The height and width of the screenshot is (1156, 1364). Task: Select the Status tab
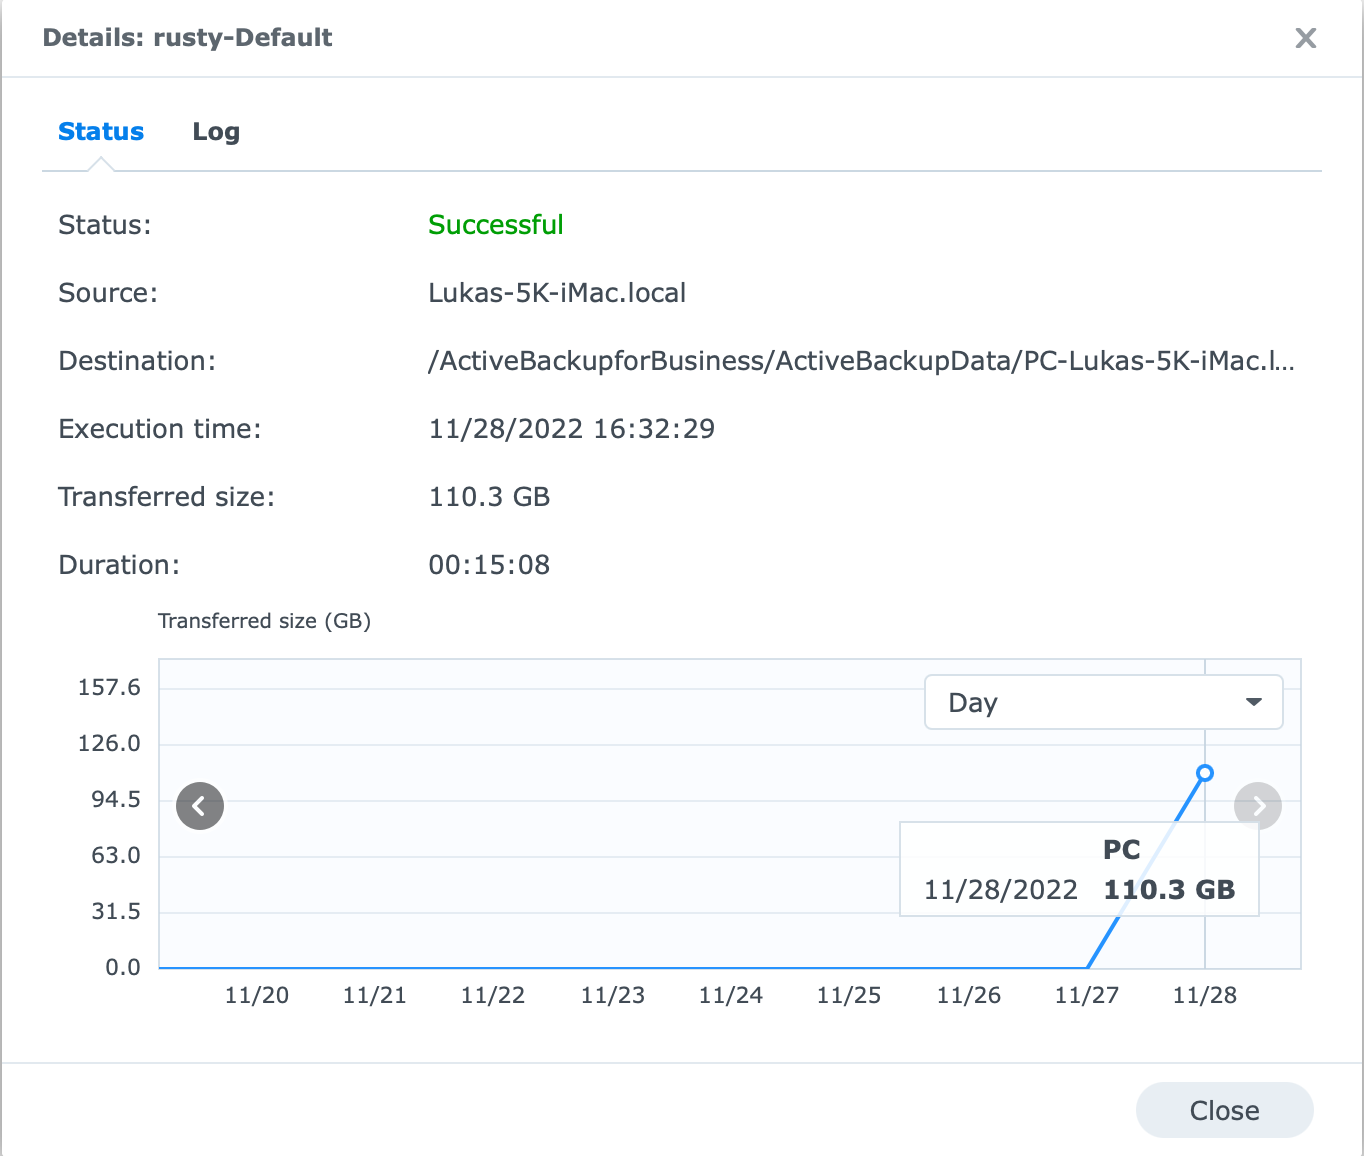(101, 132)
